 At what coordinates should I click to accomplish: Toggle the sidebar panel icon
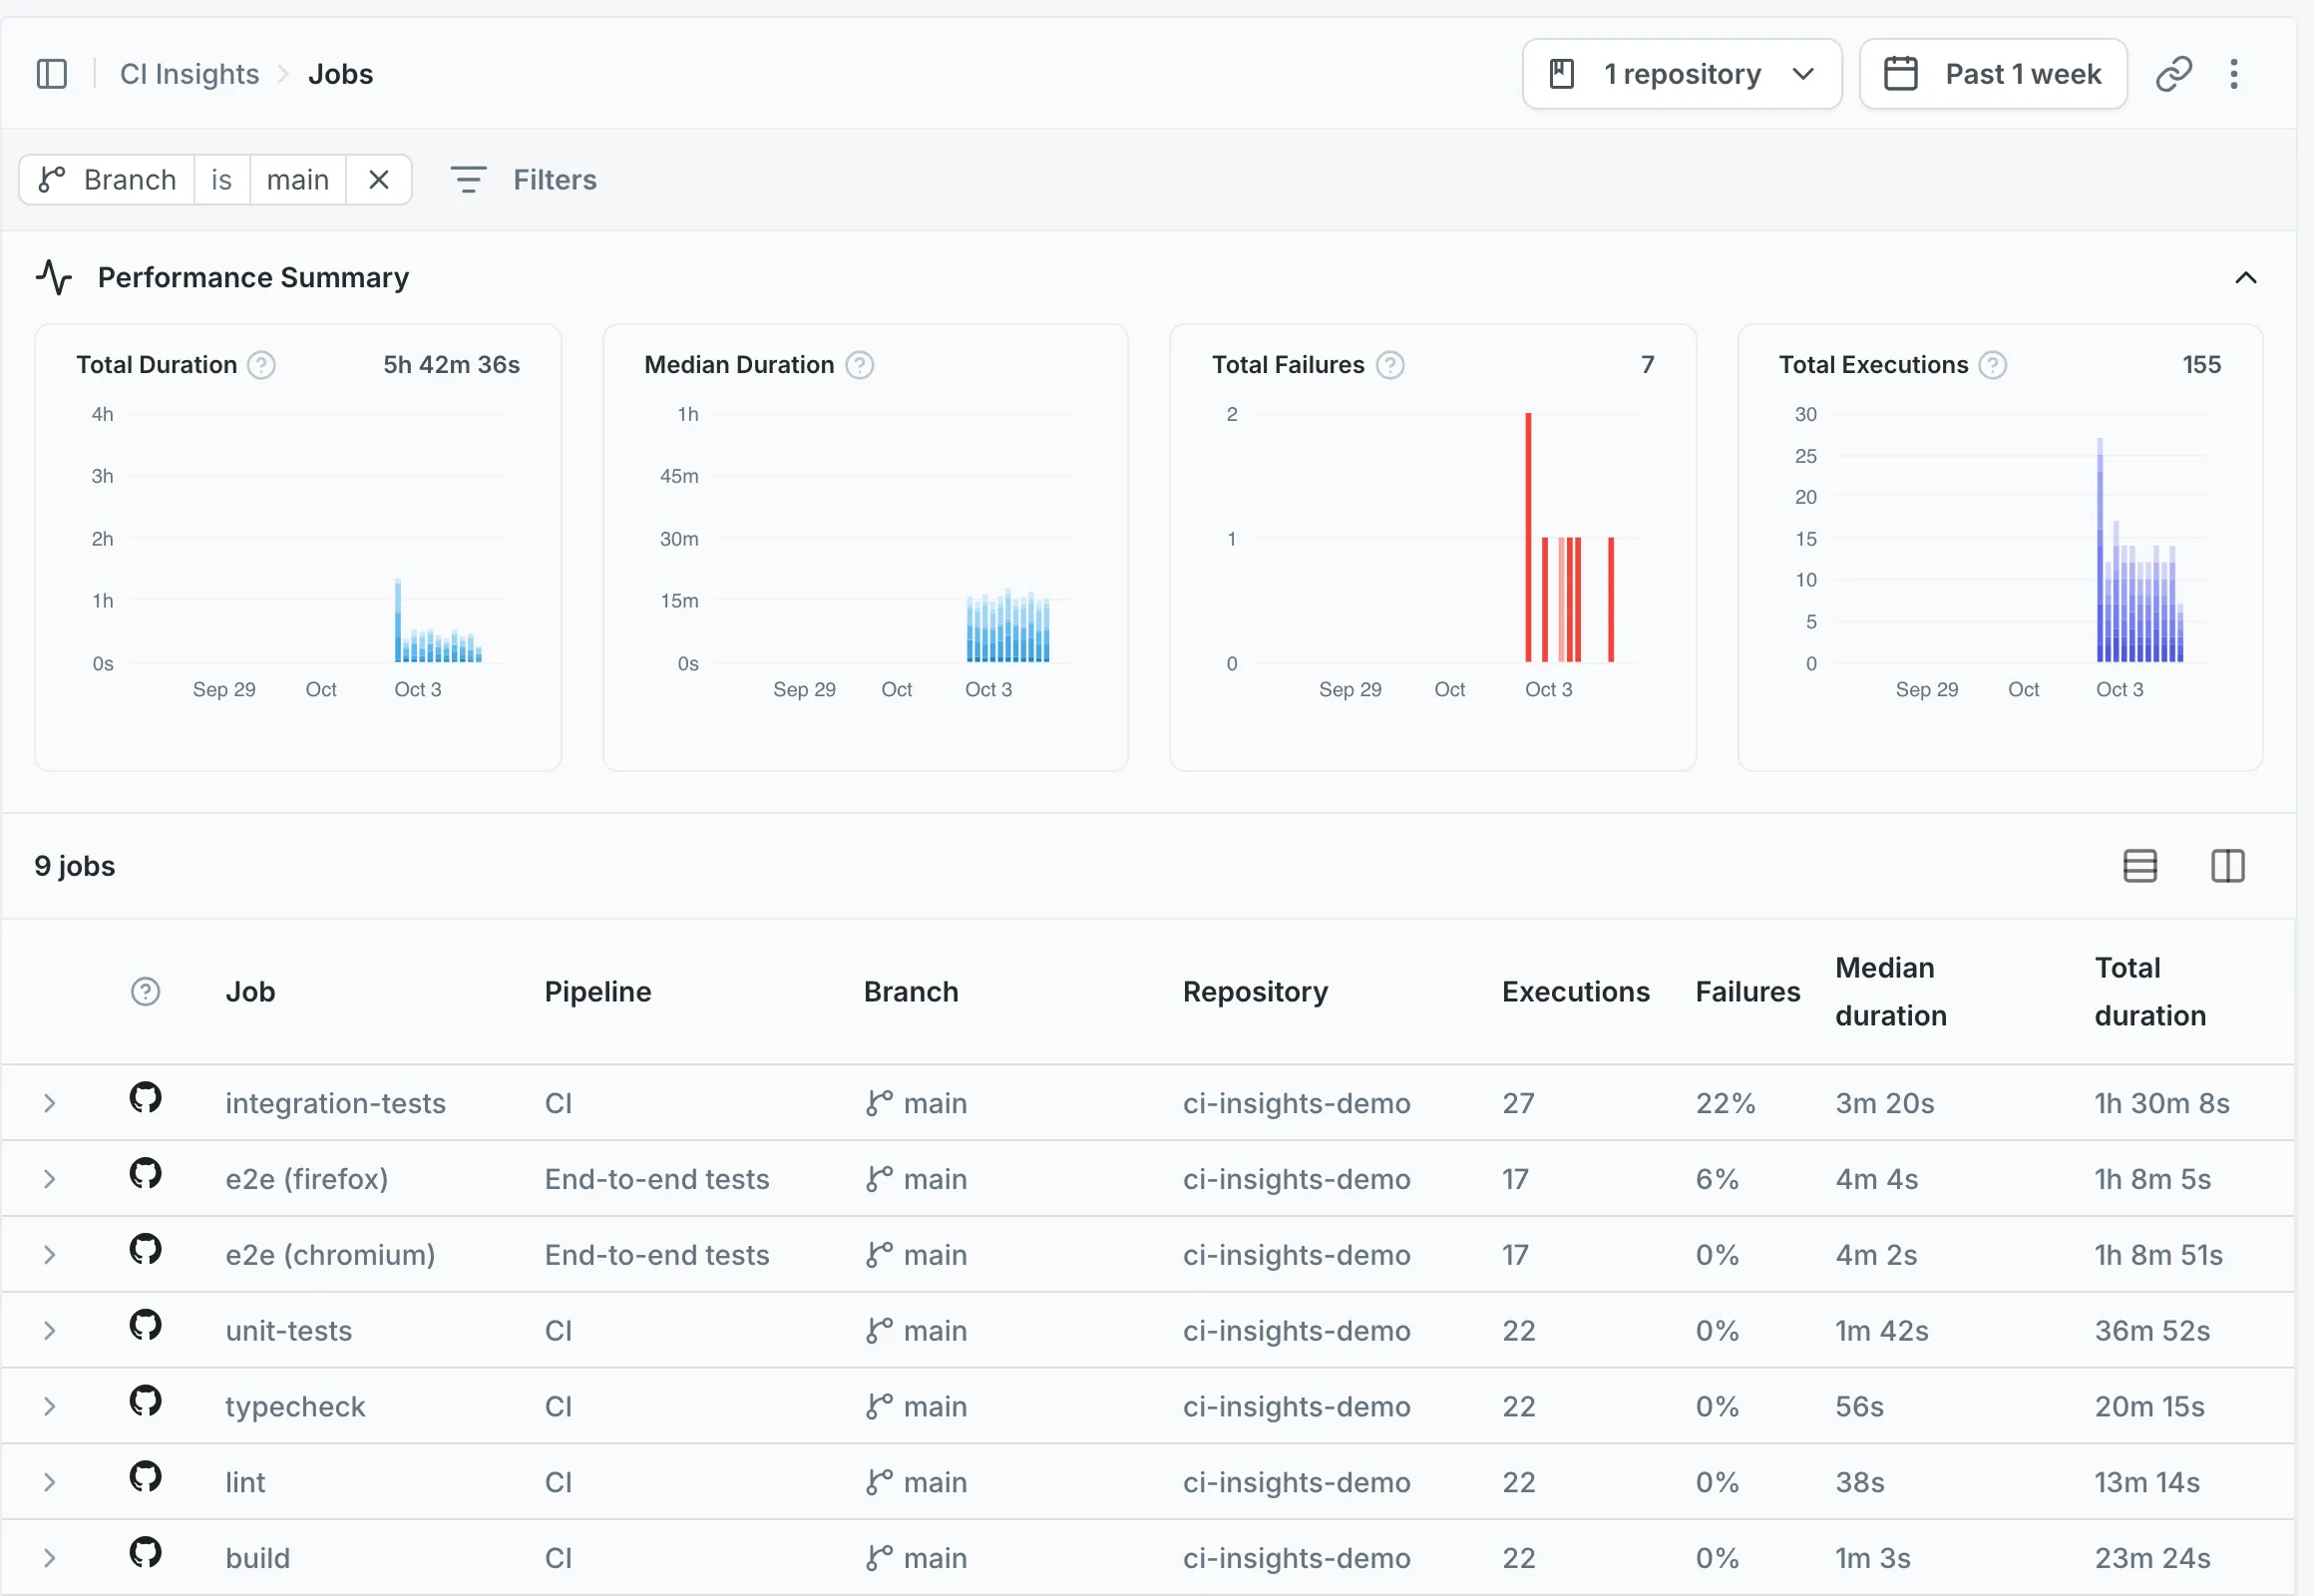pos(51,74)
